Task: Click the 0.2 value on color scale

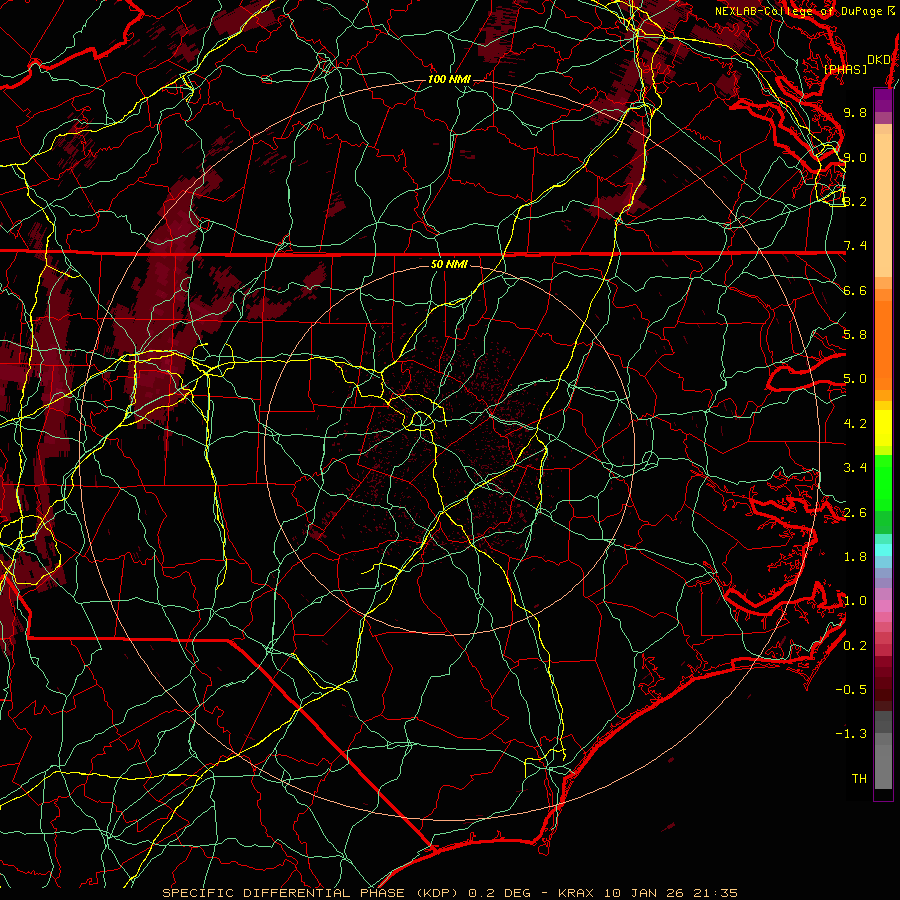Action: (855, 646)
